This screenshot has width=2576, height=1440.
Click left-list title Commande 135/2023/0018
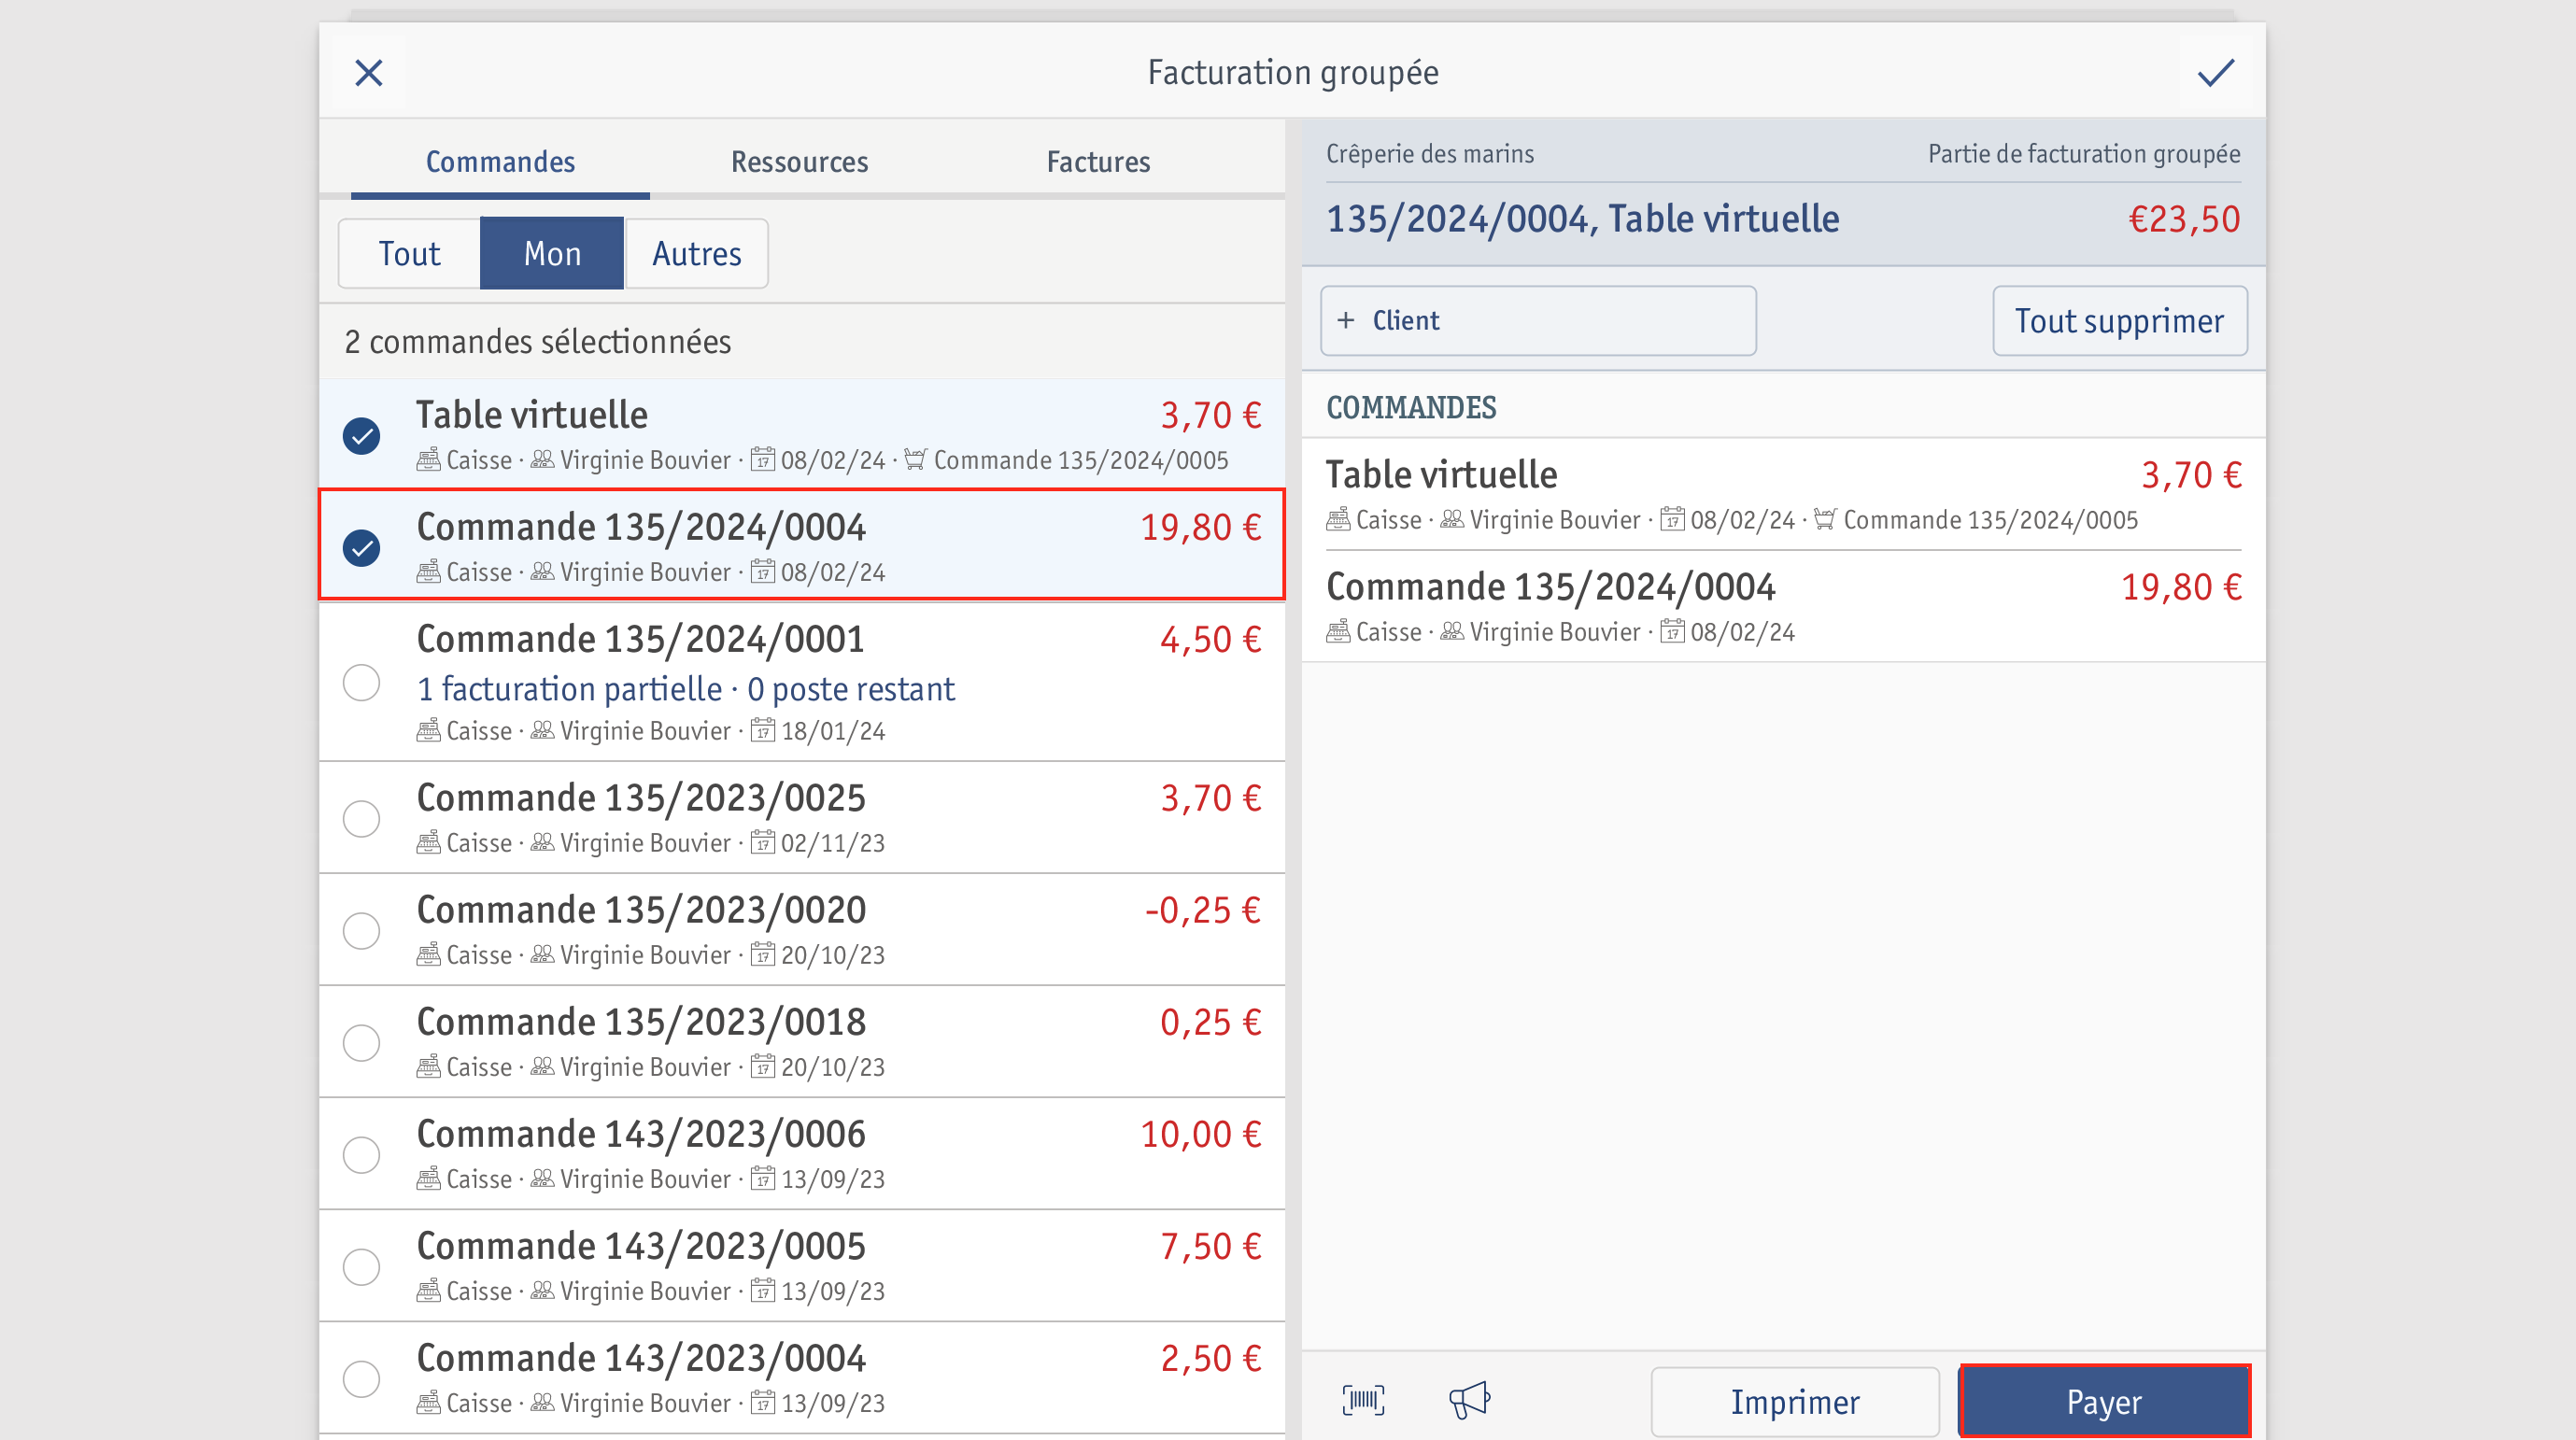tap(640, 1022)
